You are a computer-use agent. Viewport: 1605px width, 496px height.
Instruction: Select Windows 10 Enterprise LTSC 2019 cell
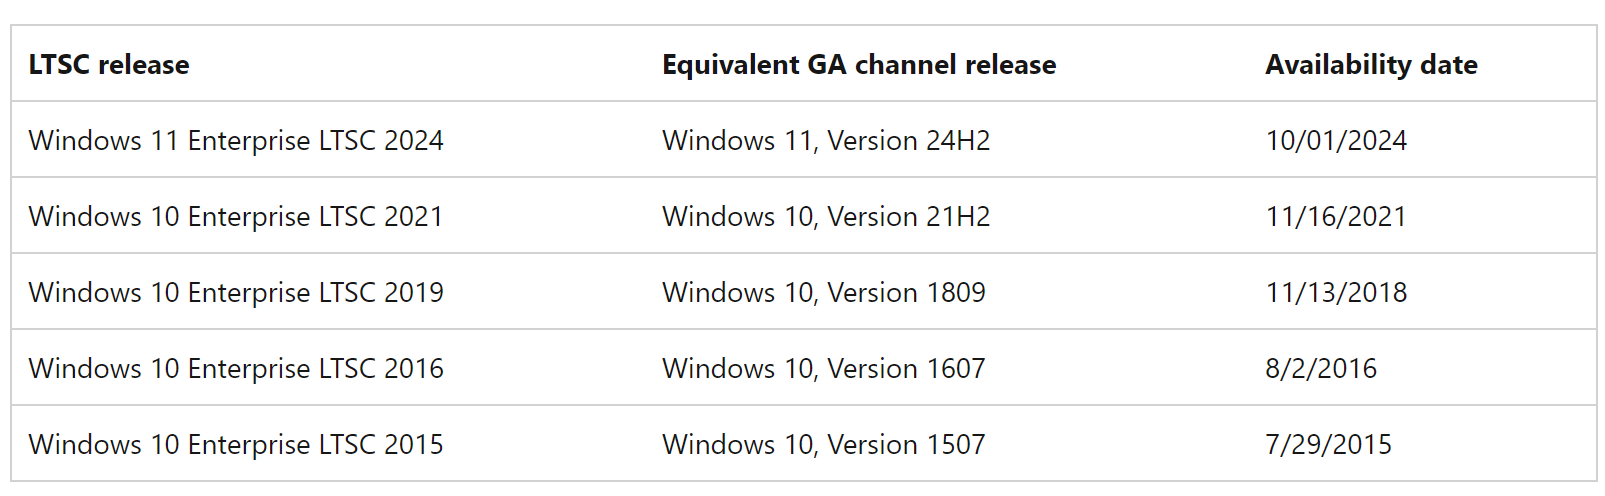point(236,293)
